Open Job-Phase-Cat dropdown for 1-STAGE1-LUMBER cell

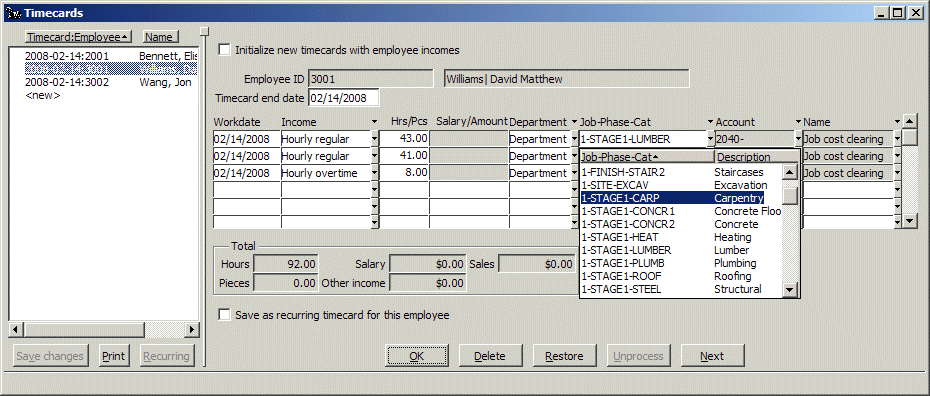pos(711,139)
